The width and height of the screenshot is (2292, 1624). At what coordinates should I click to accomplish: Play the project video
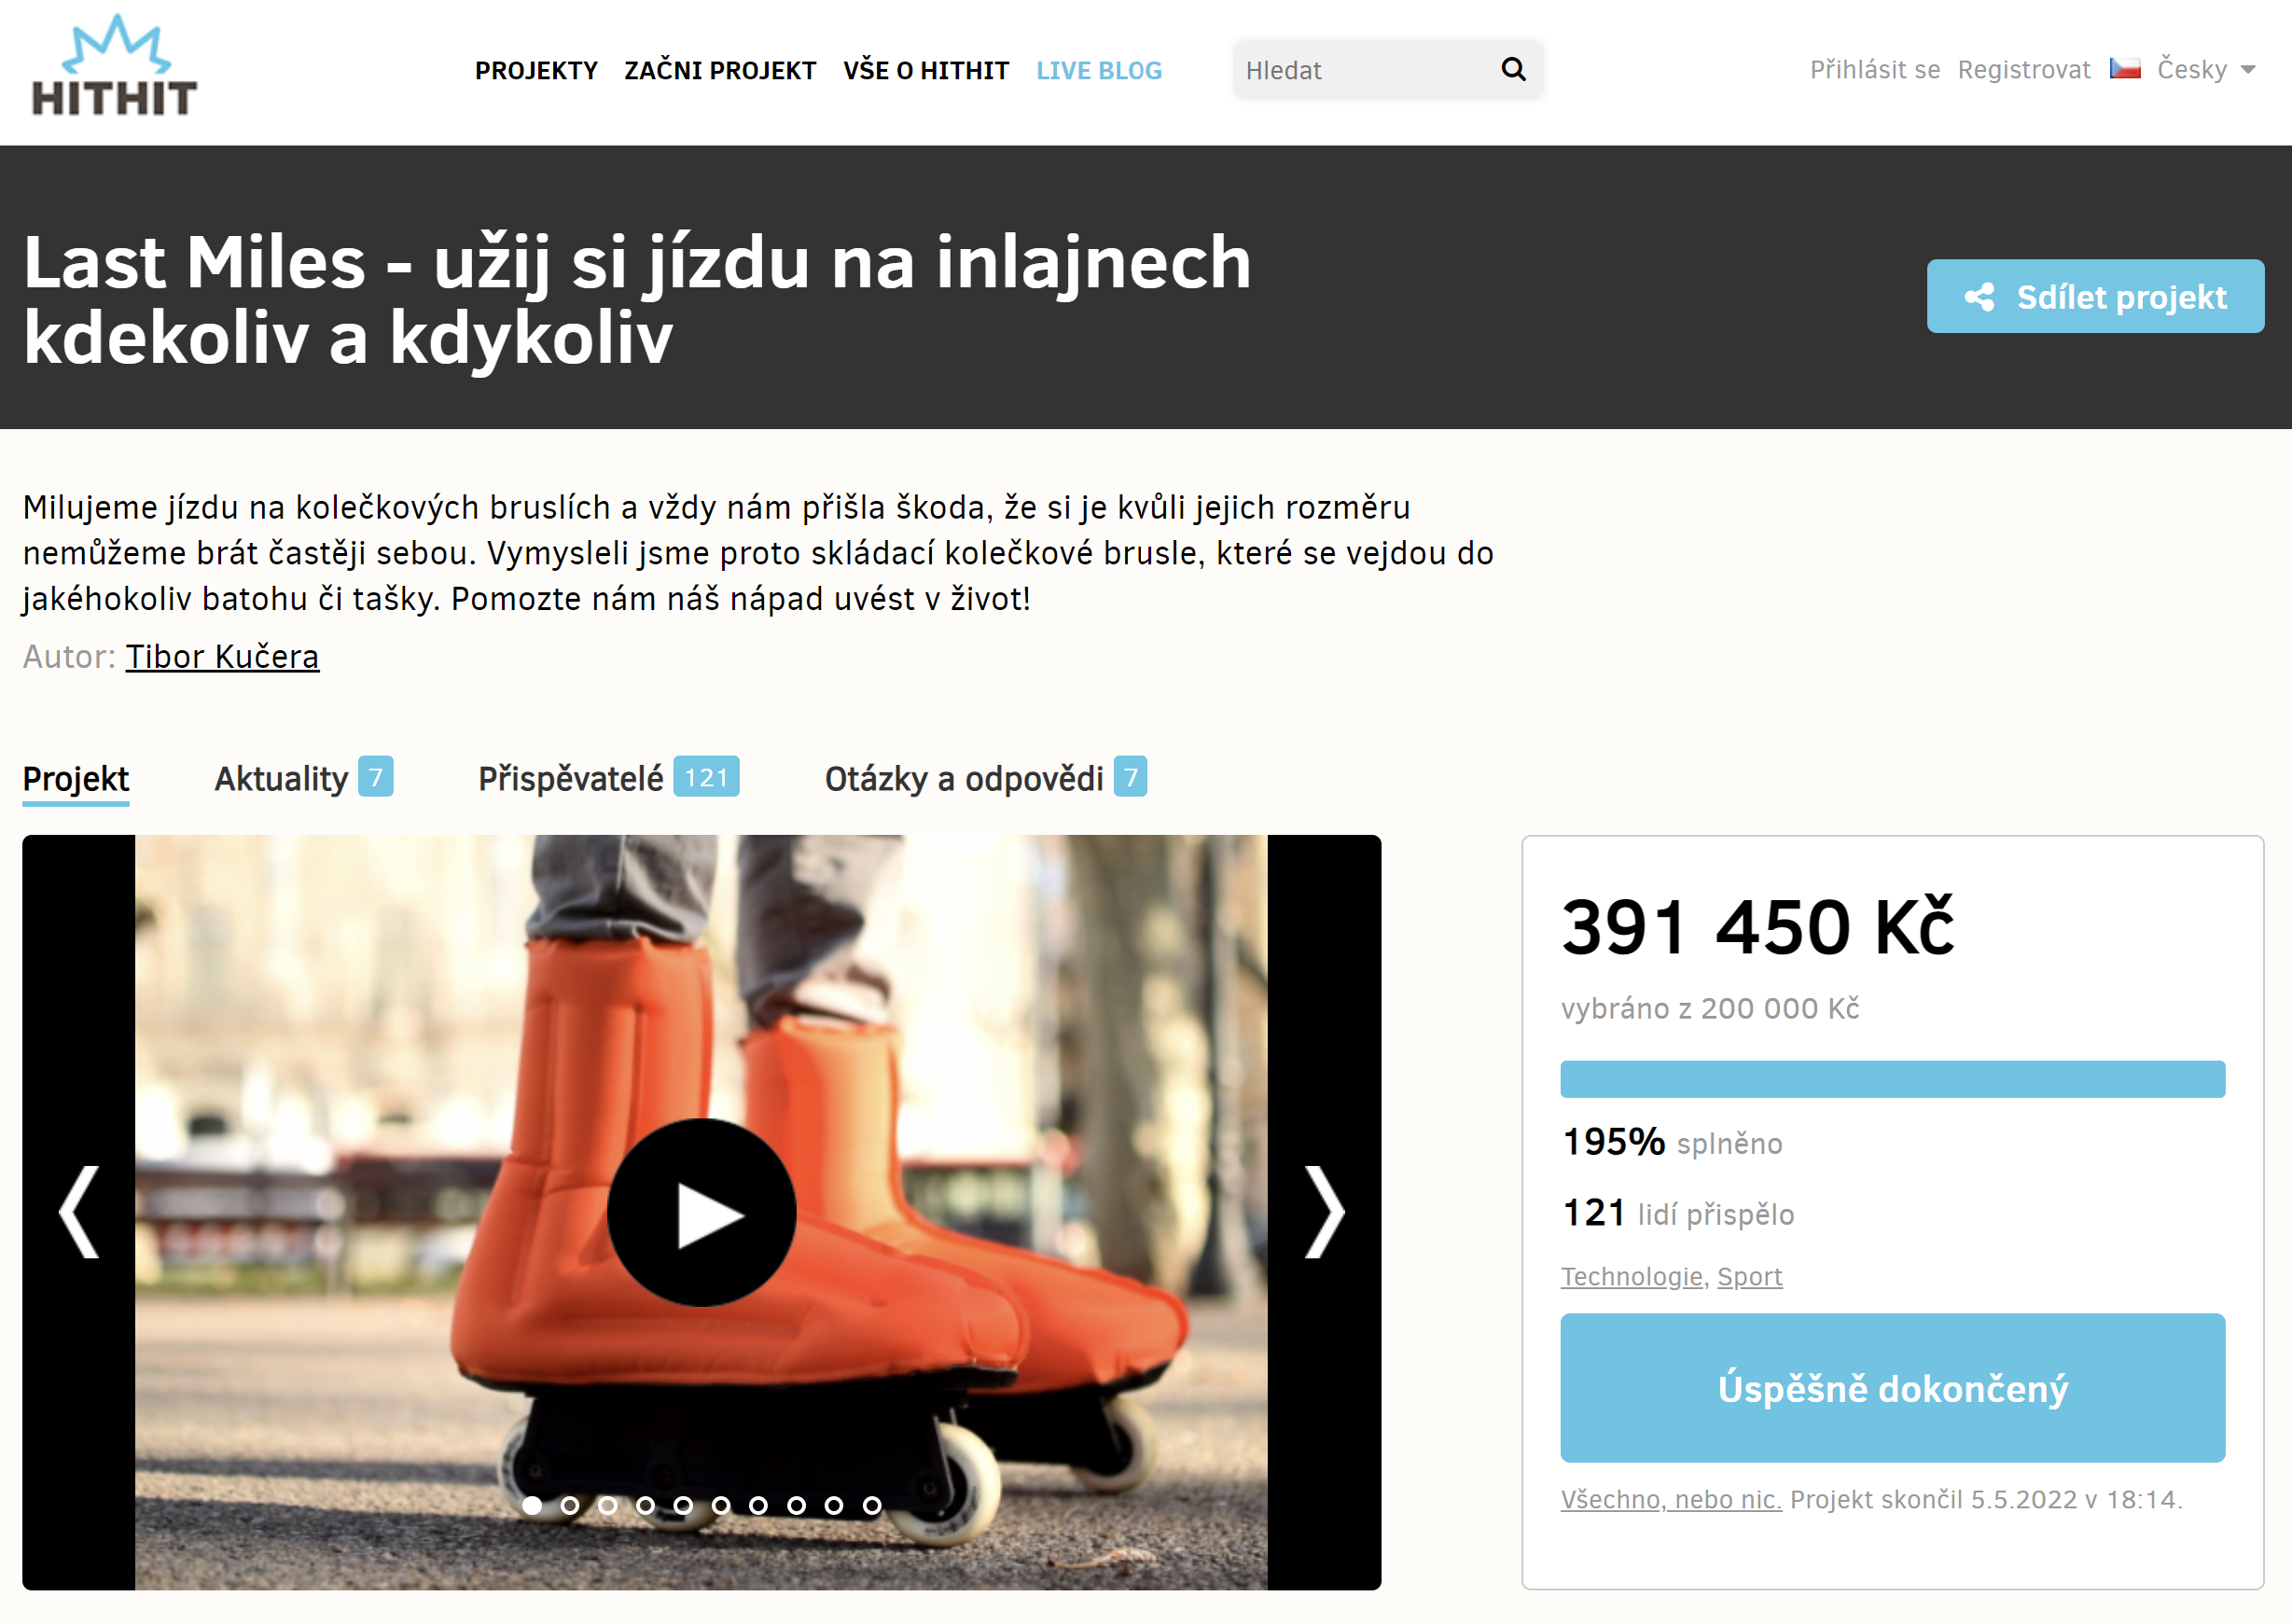click(701, 1212)
